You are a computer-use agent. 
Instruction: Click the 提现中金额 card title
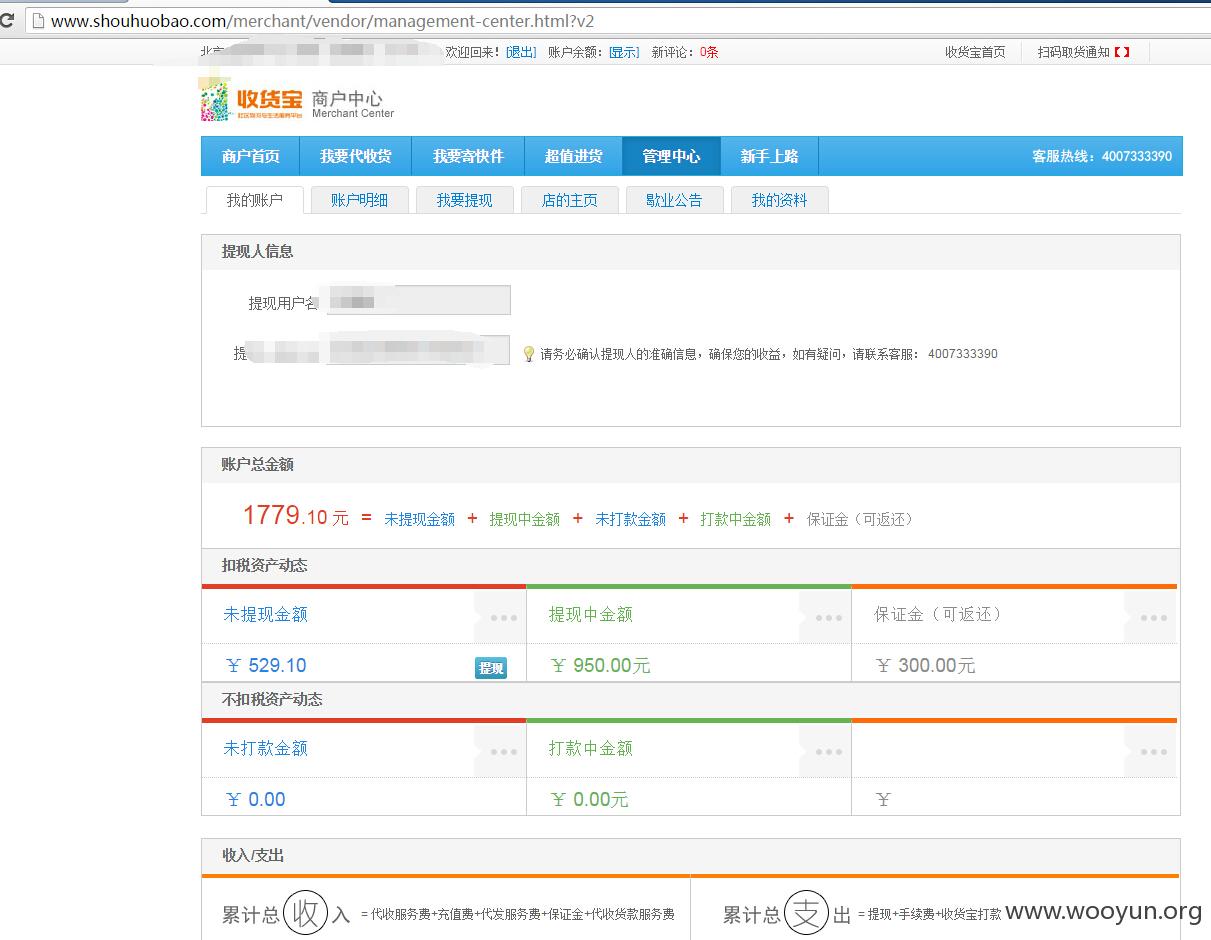click(590, 614)
